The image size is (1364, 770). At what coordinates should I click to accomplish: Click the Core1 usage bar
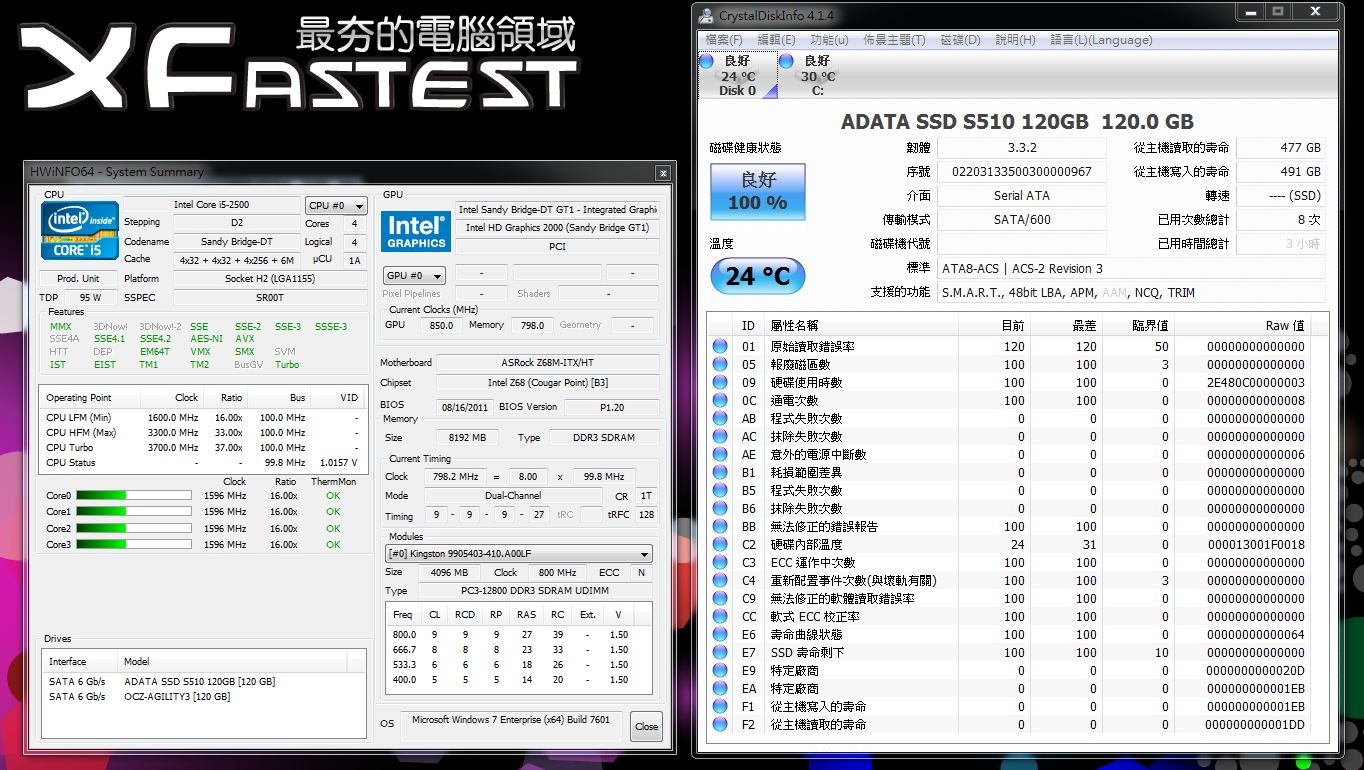[133, 511]
